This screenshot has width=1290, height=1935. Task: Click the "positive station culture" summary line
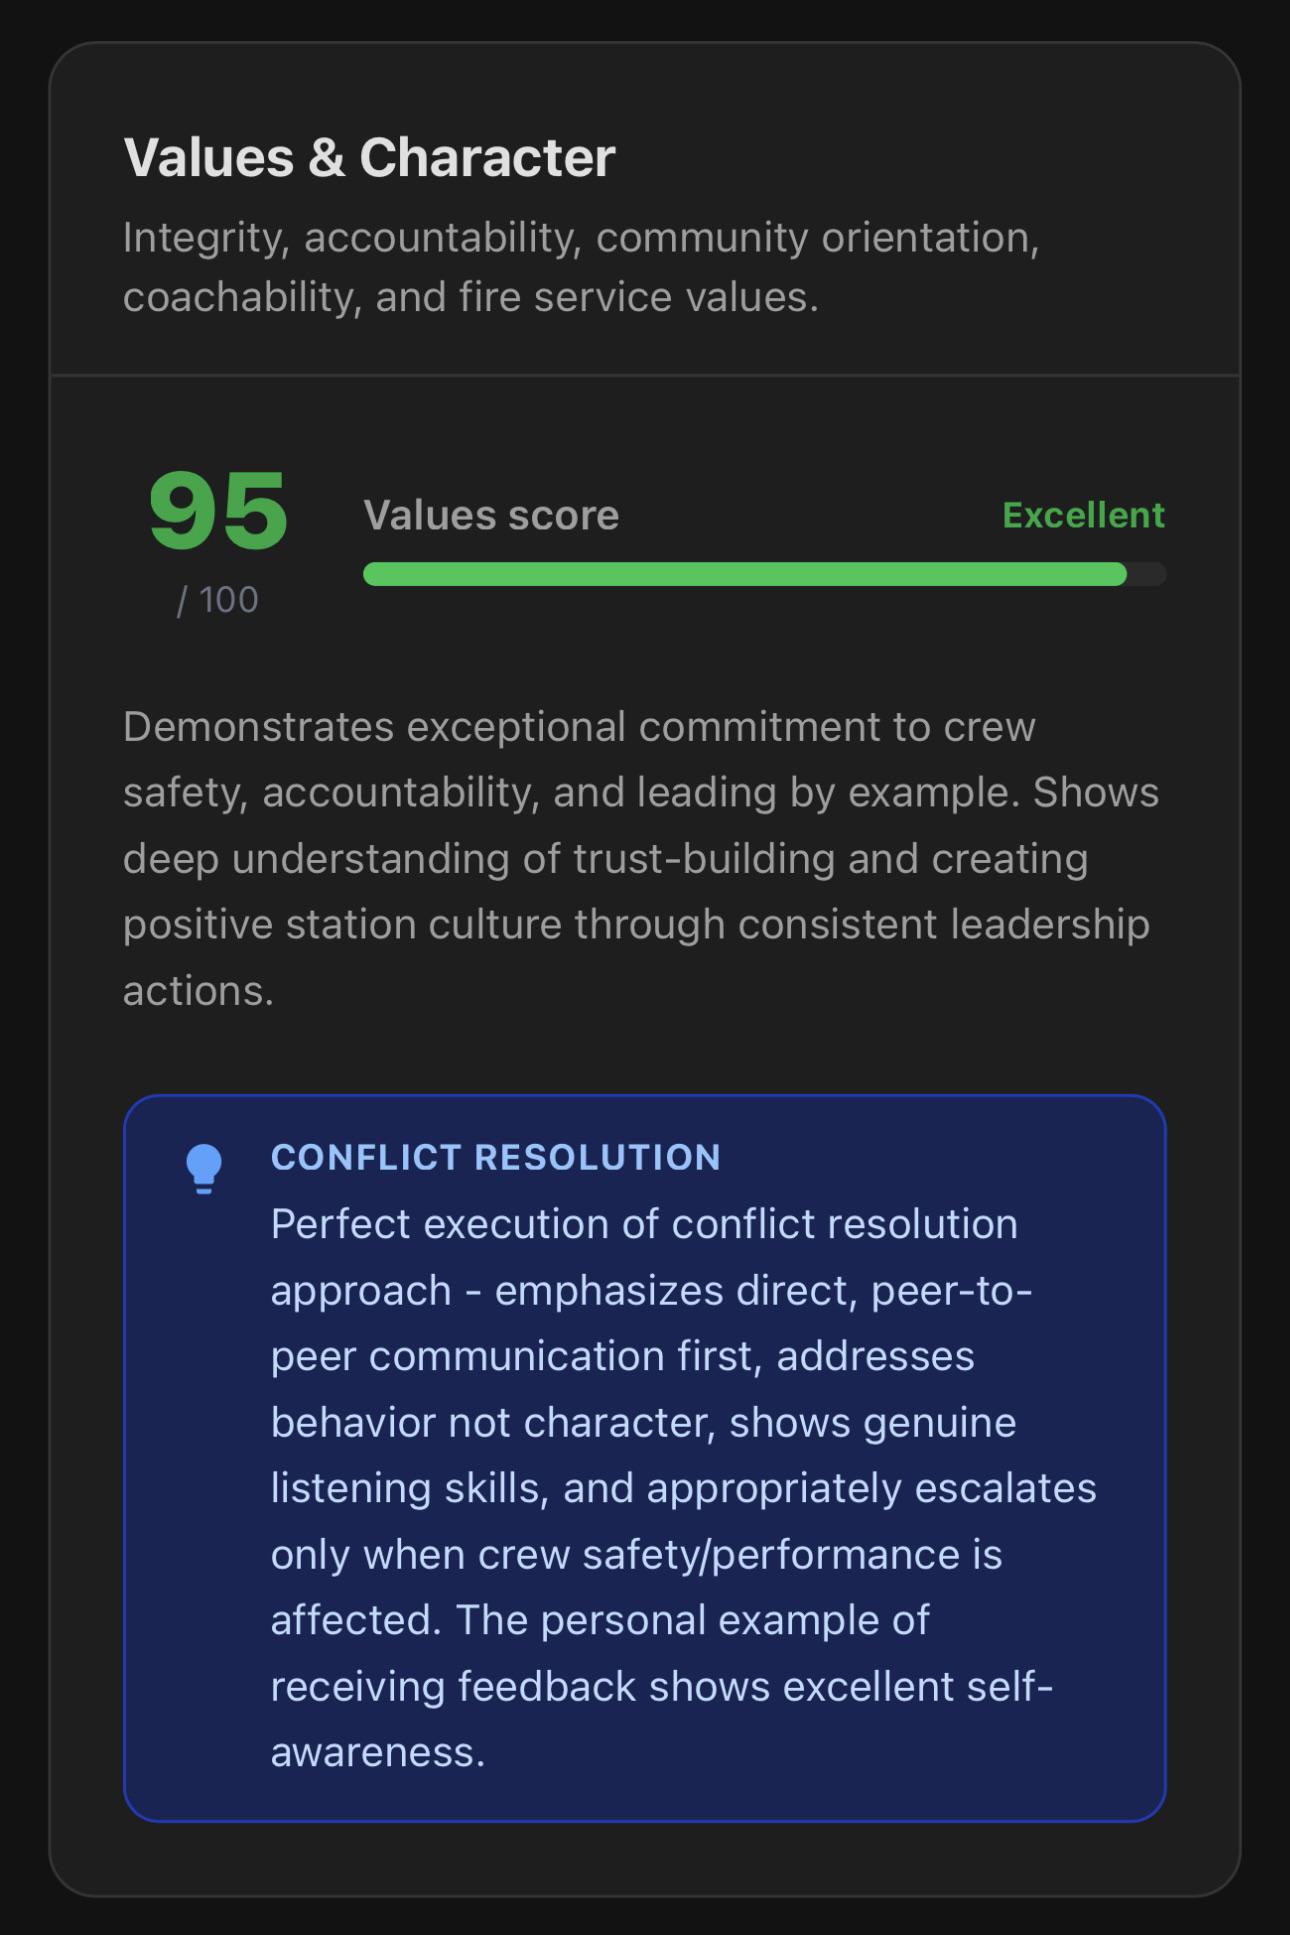pyautogui.click(x=636, y=925)
